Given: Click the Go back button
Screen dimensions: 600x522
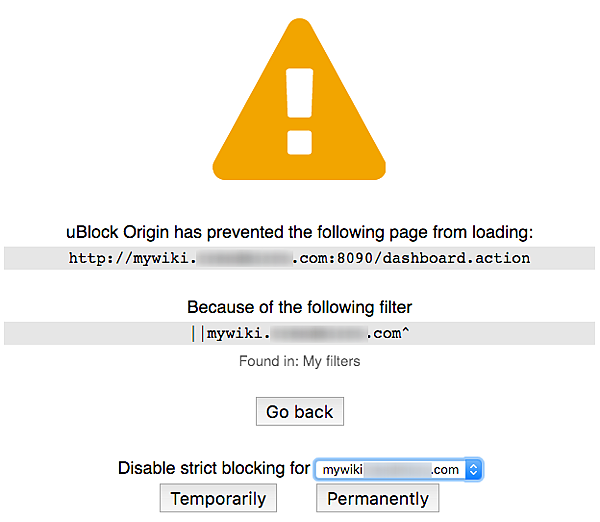Looking at the screenshot, I should 300,412.
